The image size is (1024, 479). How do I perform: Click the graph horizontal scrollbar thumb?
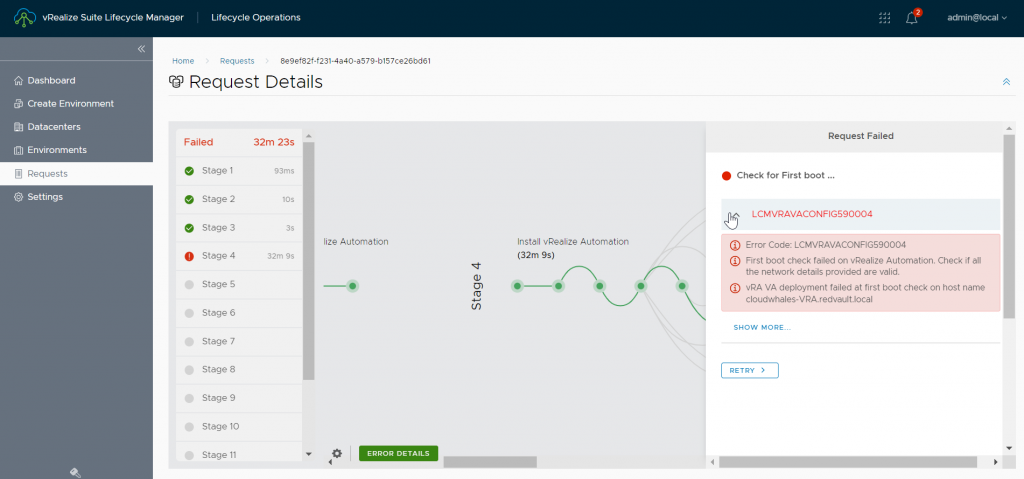pyautogui.click(x=490, y=461)
